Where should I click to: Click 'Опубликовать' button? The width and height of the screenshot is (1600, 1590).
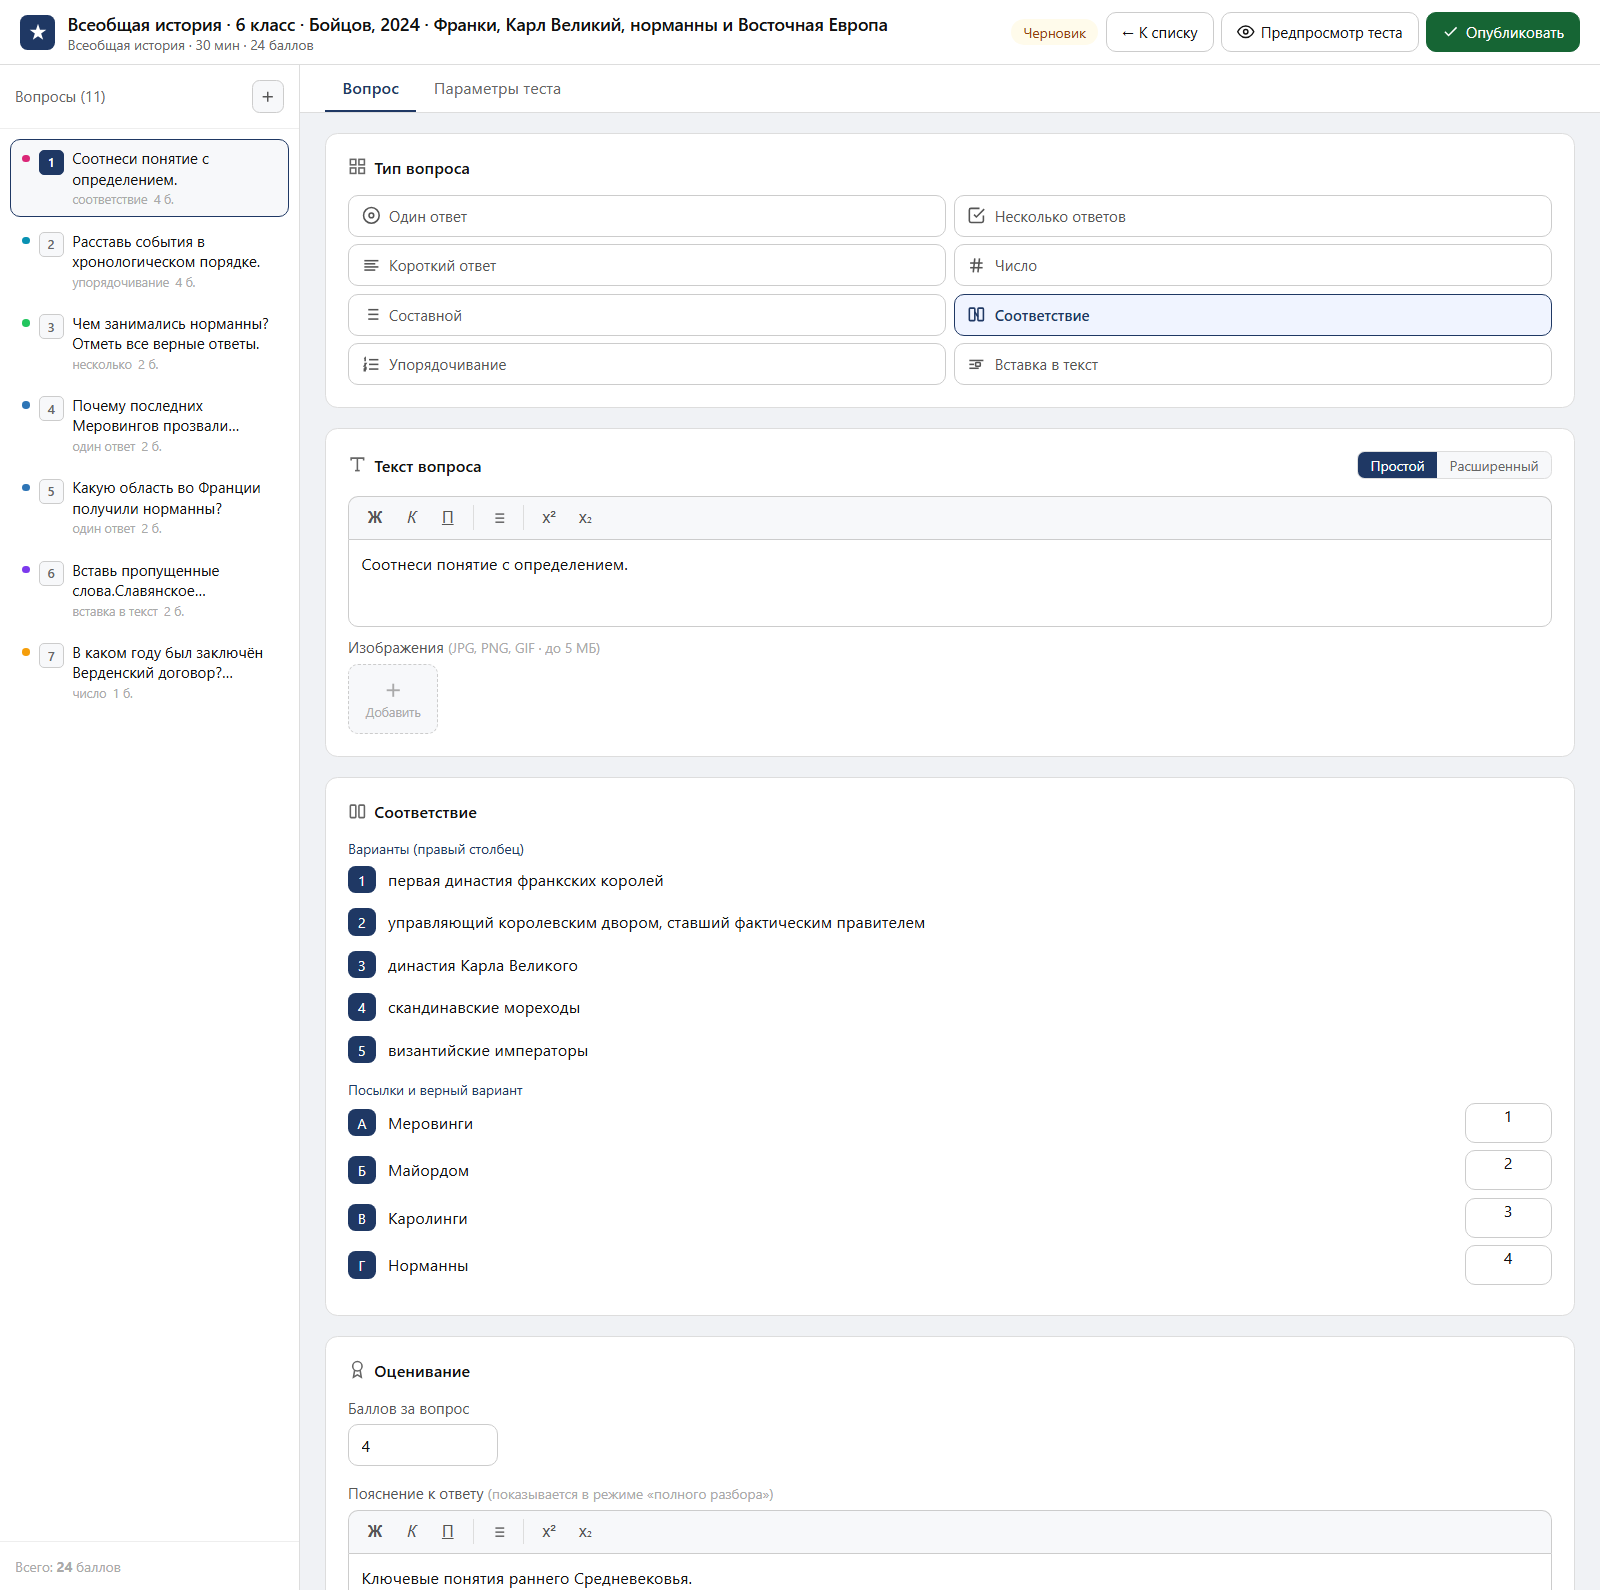(x=1503, y=33)
